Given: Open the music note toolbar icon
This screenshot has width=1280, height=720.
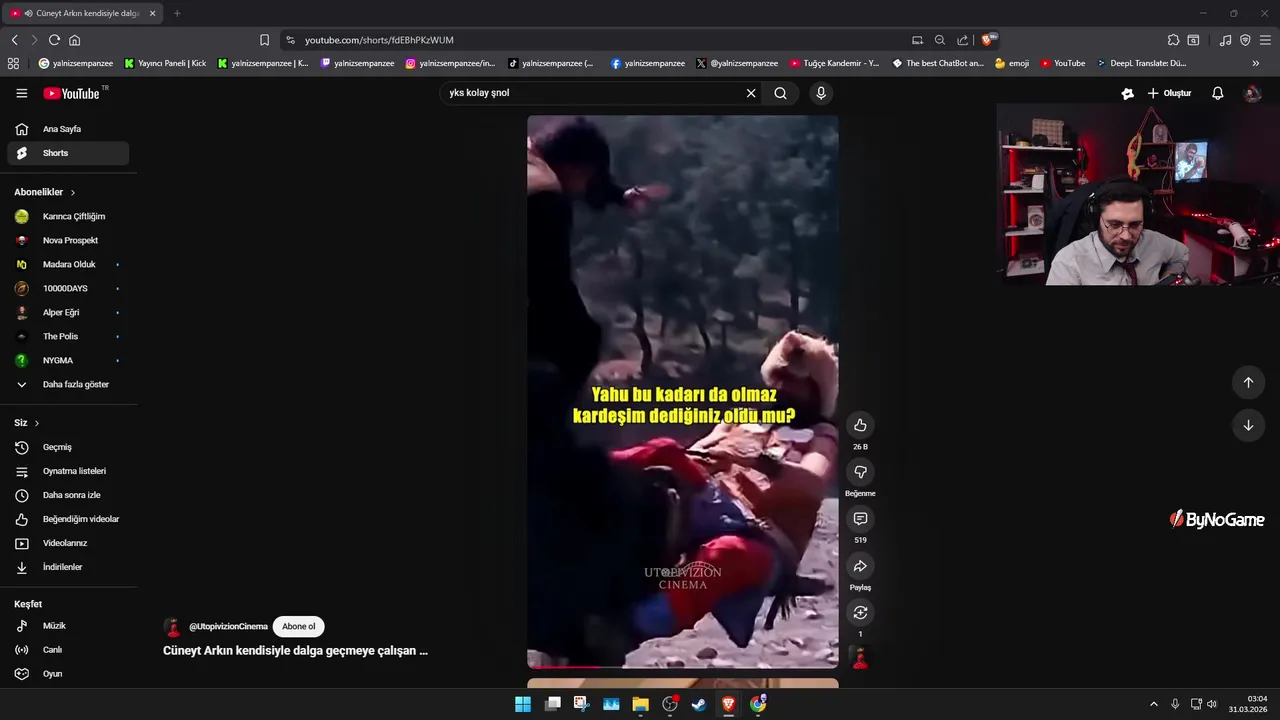Looking at the screenshot, I should pyautogui.click(x=1225, y=40).
